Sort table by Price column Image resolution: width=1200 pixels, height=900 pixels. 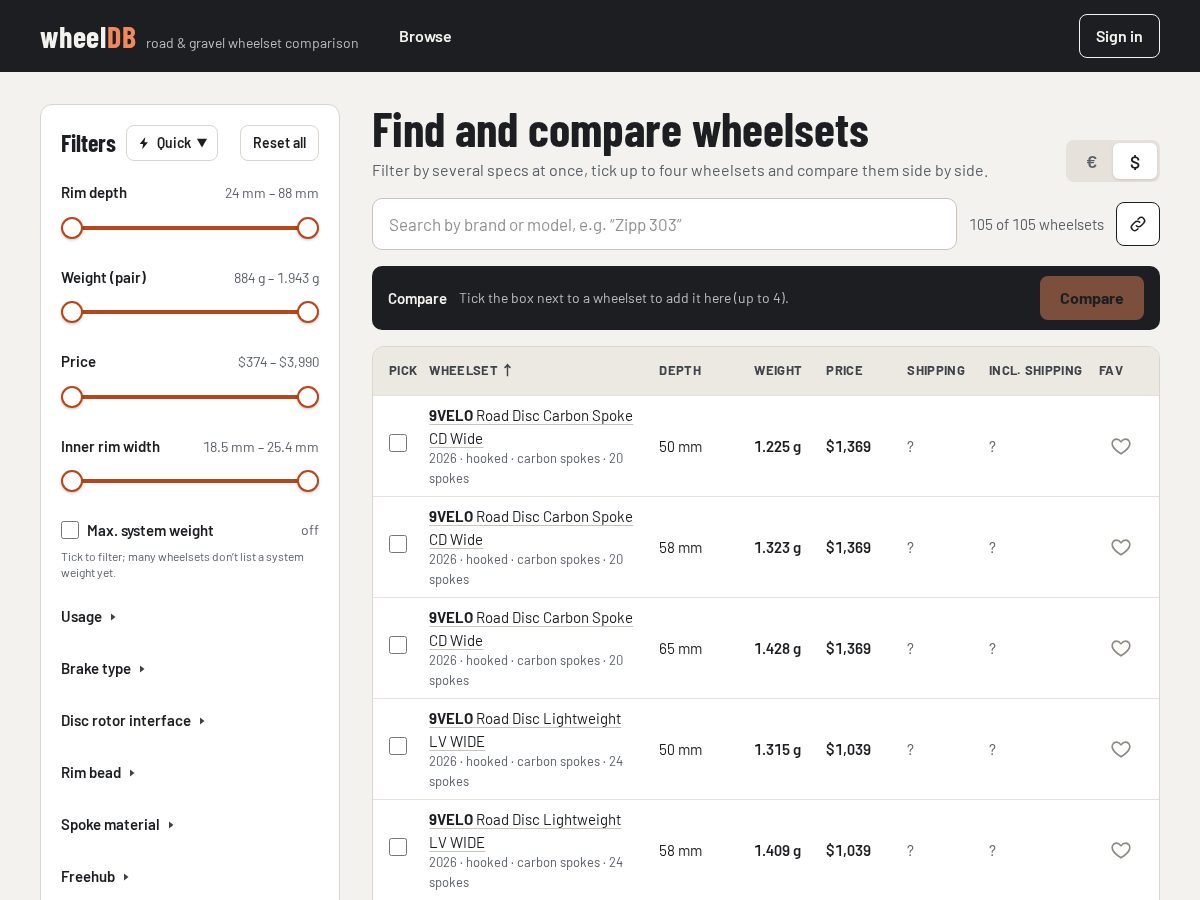click(844, 370)
